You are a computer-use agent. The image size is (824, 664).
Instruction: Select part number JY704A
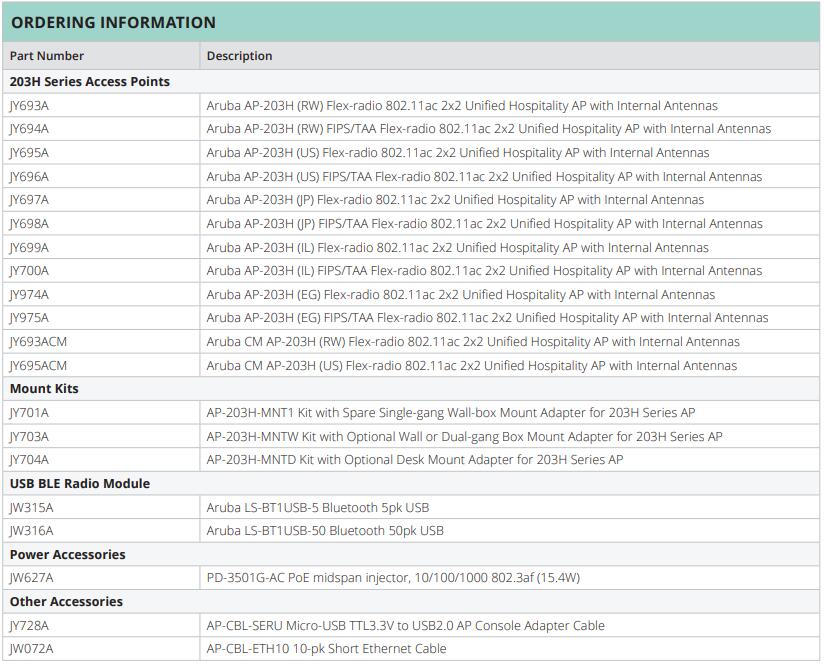tap(29, 460)
